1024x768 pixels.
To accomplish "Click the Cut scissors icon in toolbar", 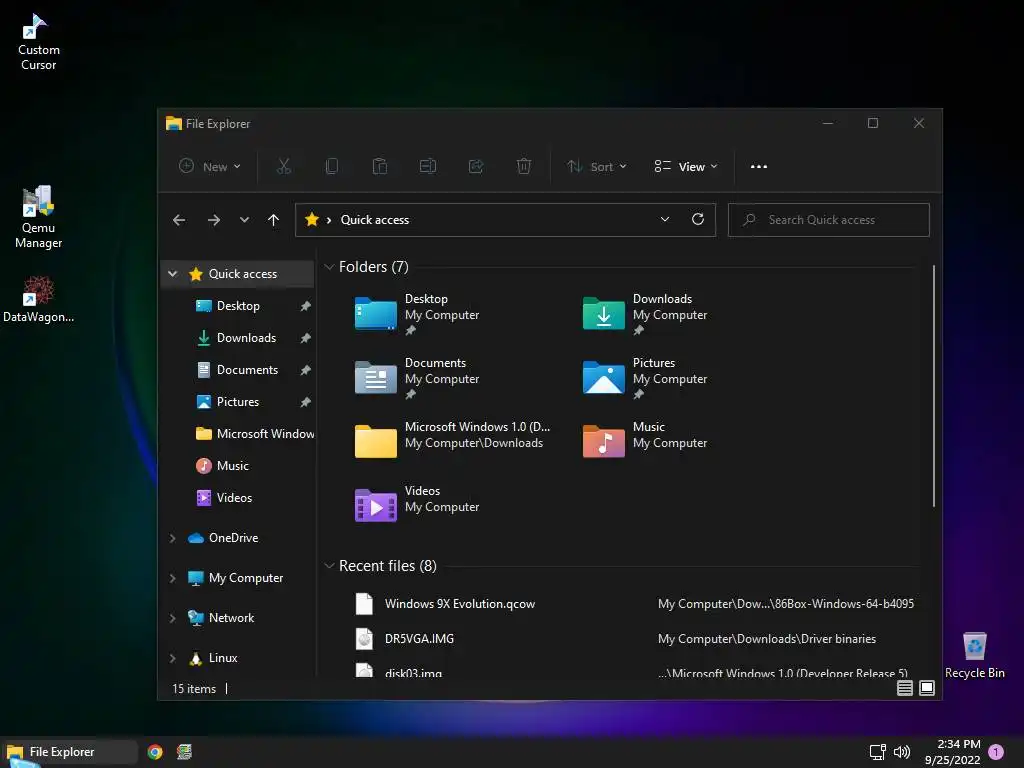I will pos(283,167).
